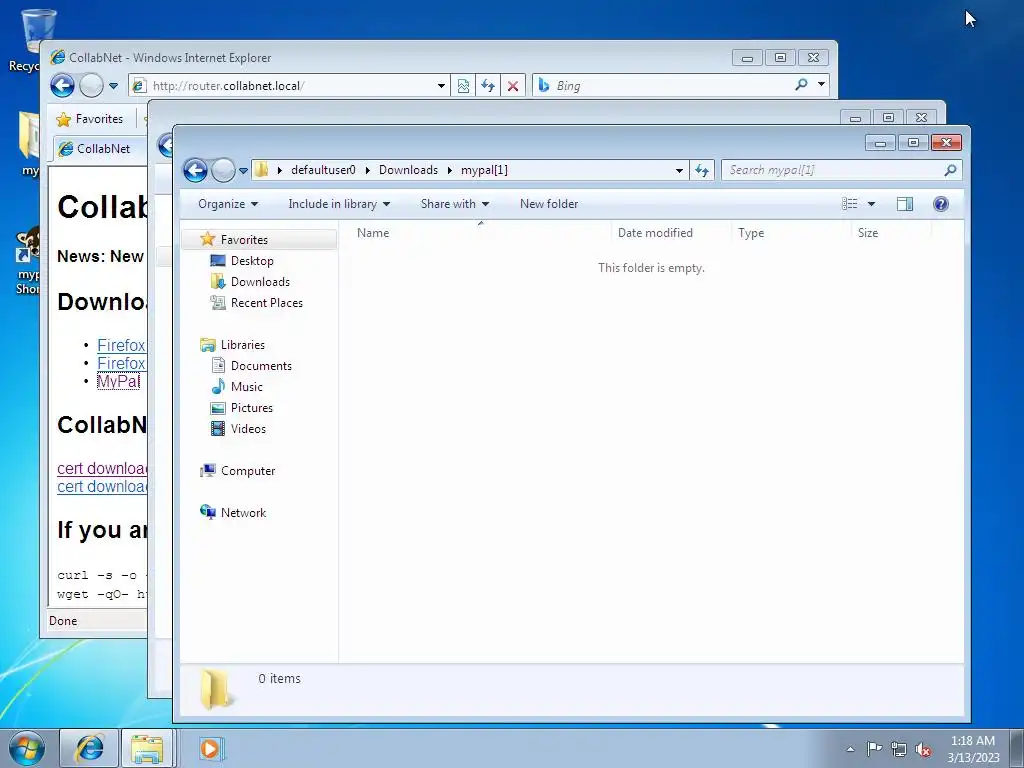Open recent locations dropdown beside Explorer forward arrow
Screen dimensions: 1024x768
pos(244,170)
